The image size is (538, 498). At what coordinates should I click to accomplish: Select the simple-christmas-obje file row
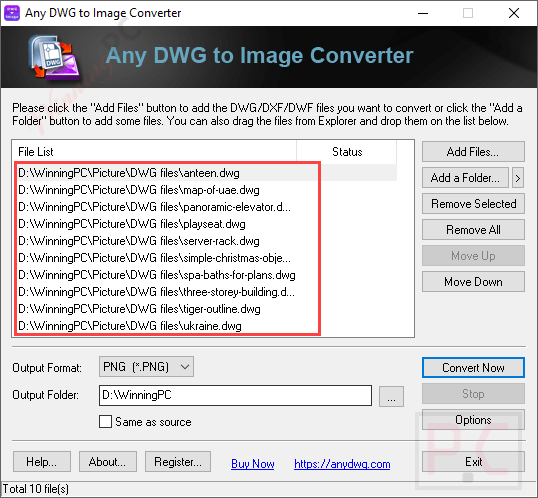[x=205, y=258]
